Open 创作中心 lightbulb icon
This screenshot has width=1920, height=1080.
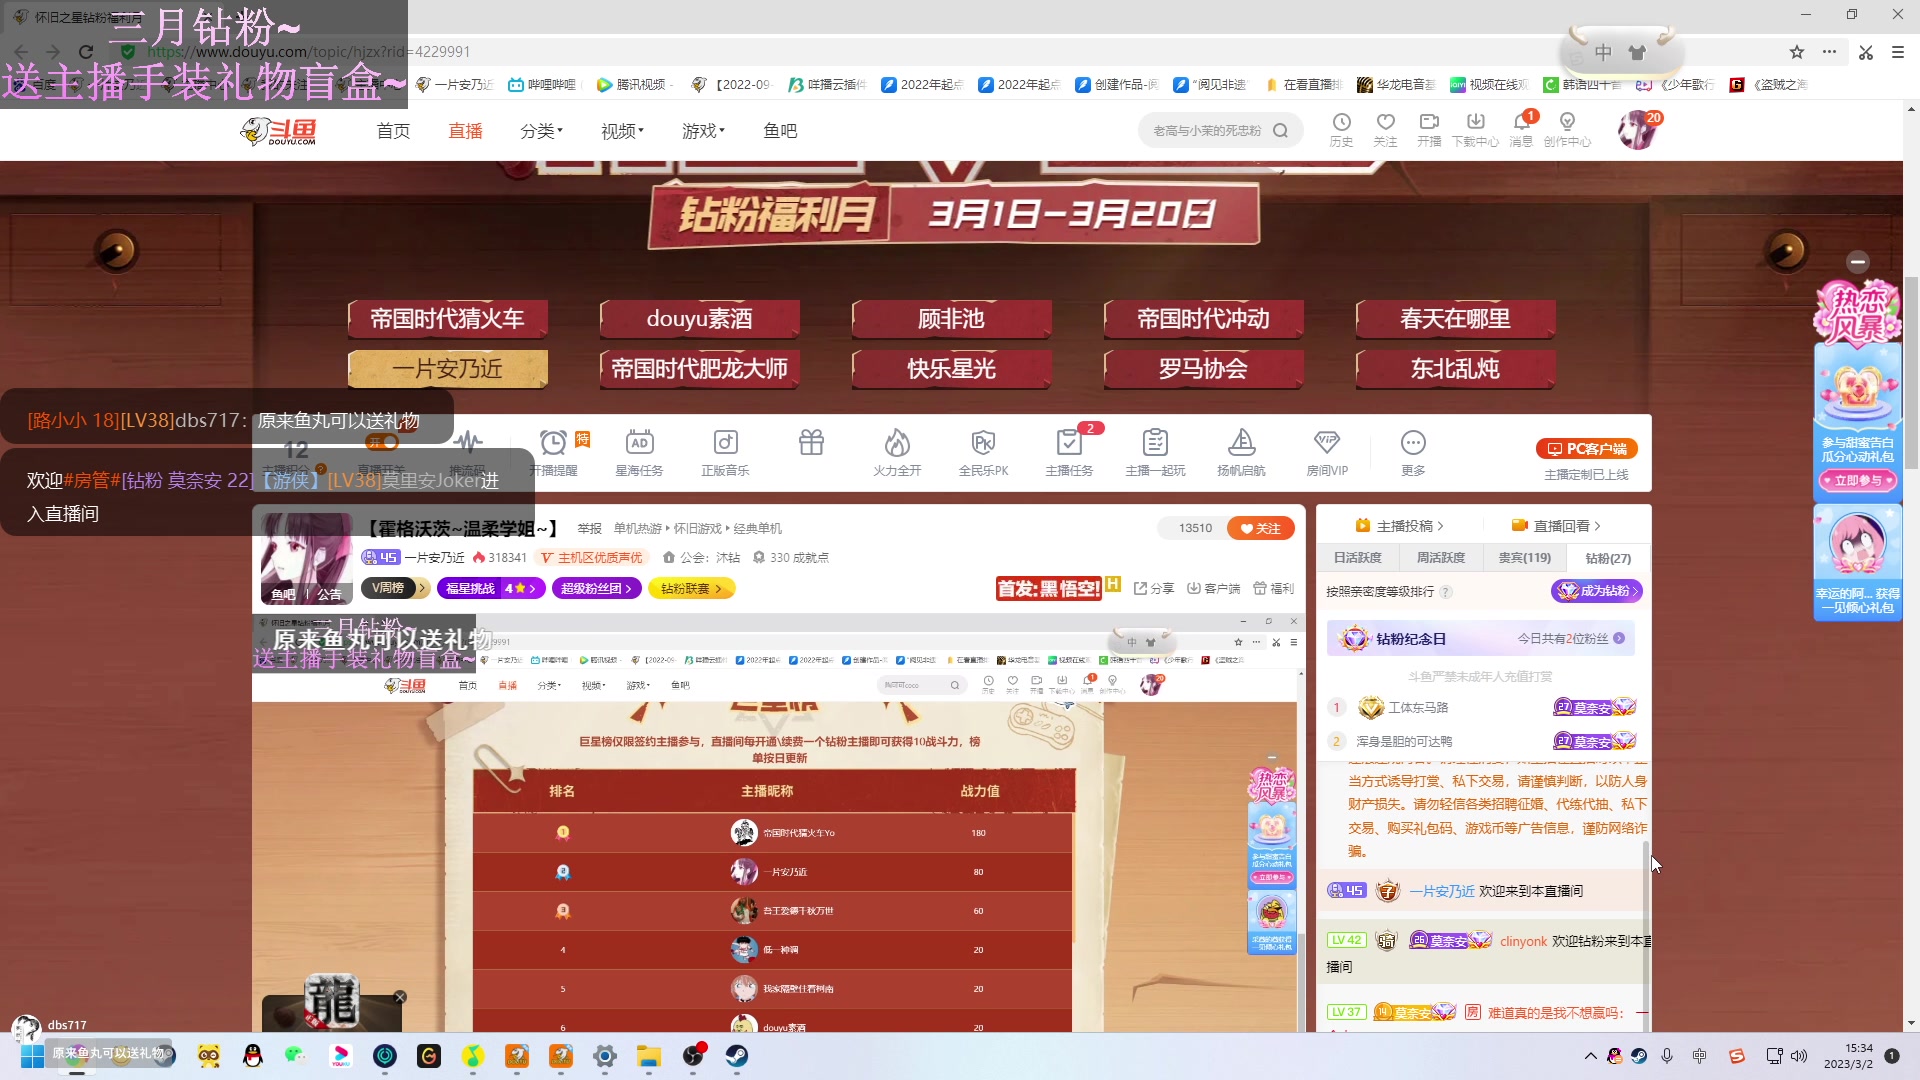1567,129
